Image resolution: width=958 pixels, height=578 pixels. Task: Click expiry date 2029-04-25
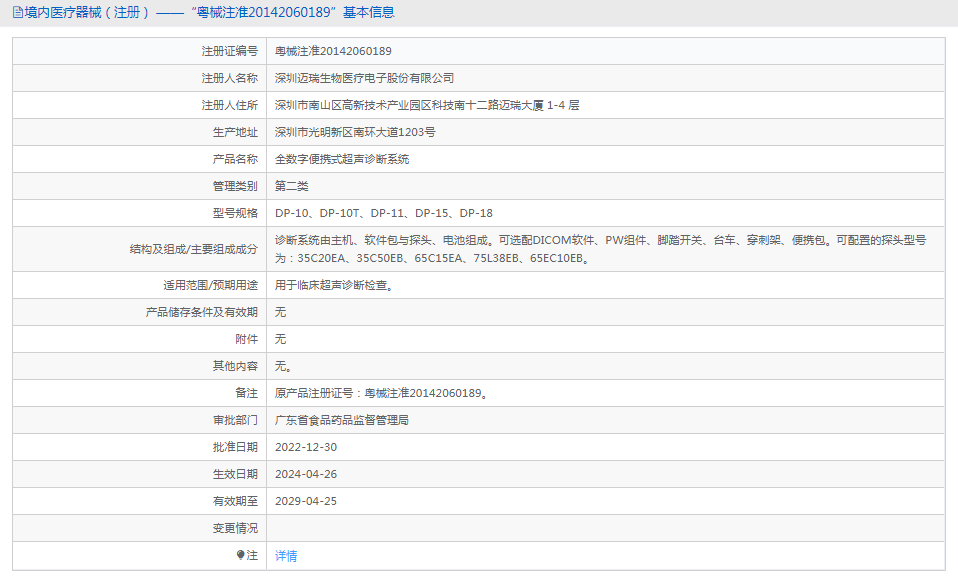(x=306, y=501)
